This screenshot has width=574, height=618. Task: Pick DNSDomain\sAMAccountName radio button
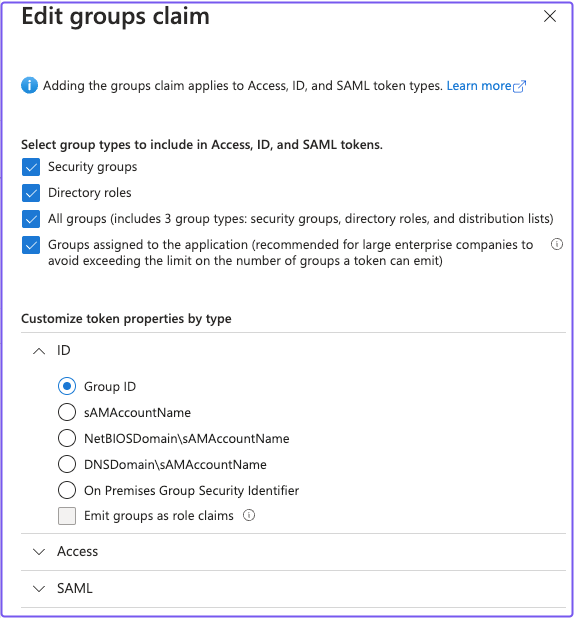click(67, 465)
